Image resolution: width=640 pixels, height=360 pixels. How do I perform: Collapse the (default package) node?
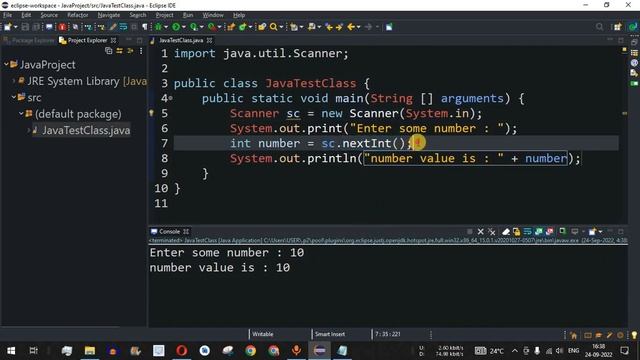(x=21, y=114)
